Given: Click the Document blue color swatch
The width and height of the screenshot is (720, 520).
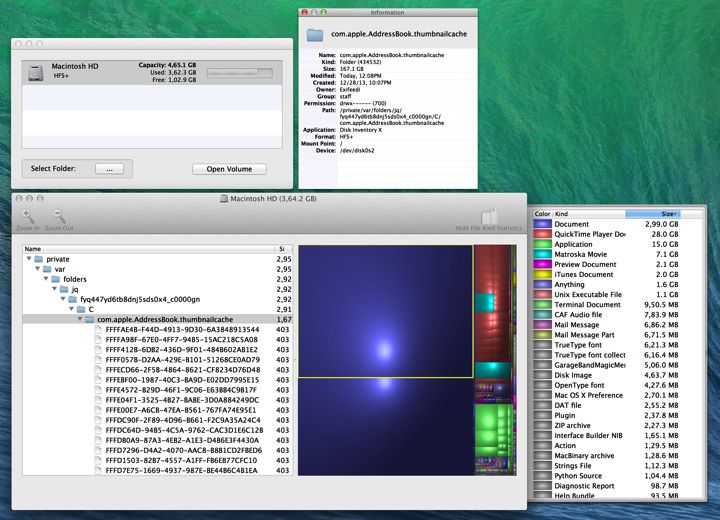Looking at the screenshot, I should pyautogui.click(x=542, y=224).
